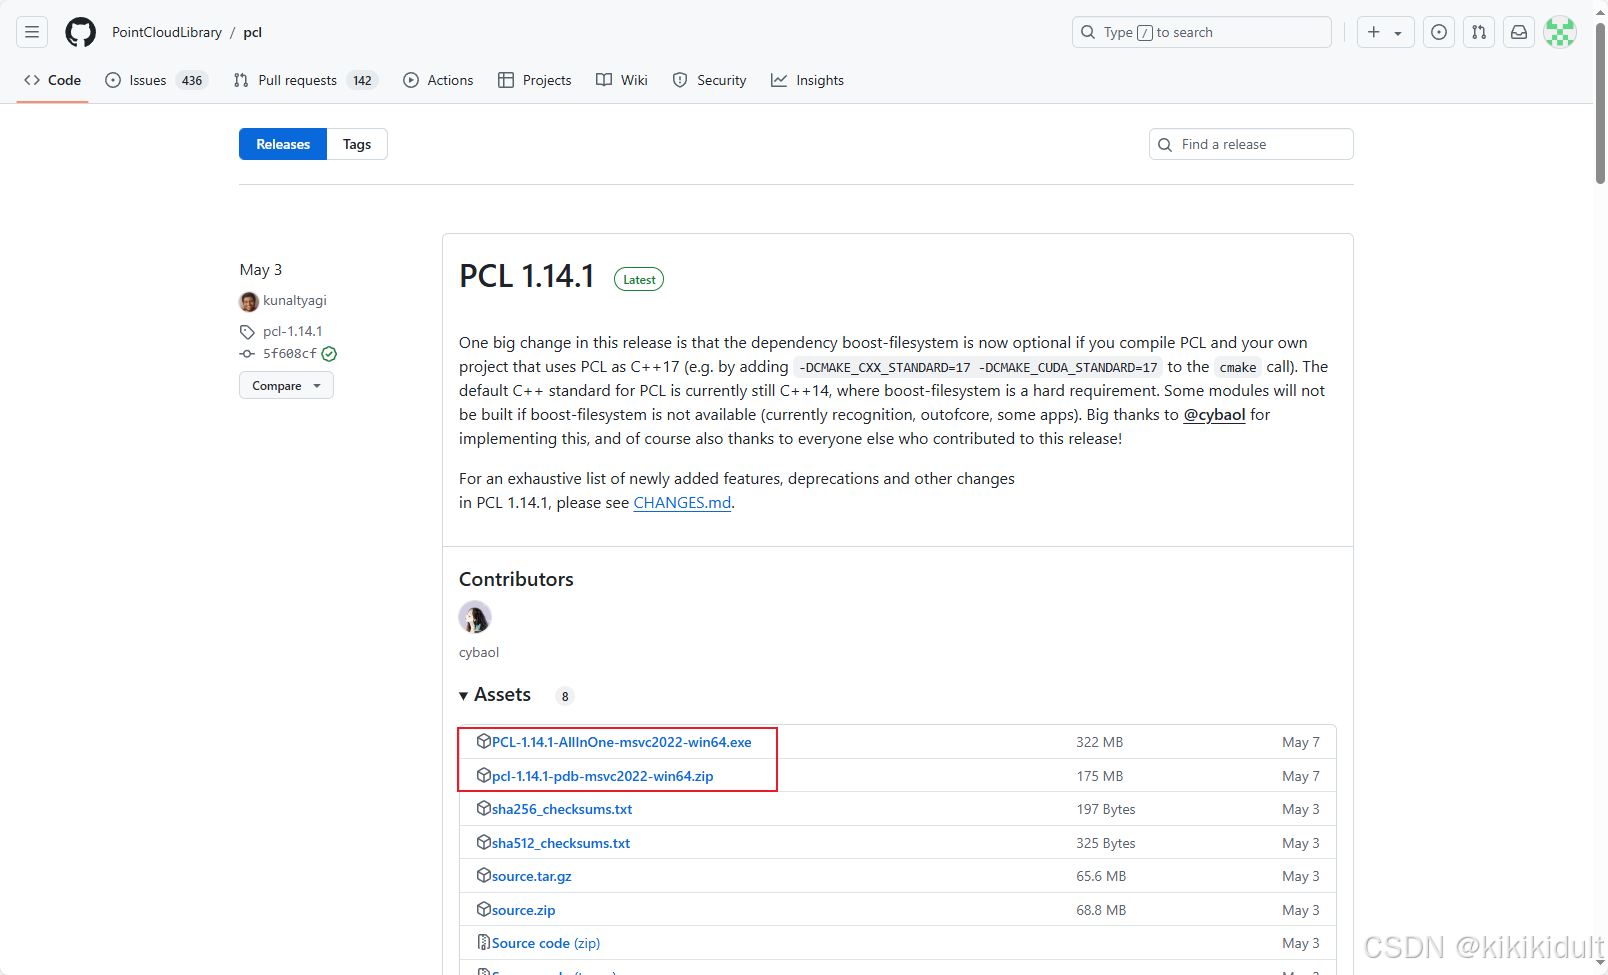Click the page vertical scrollbar
Image resolution: width=1608 pixels, height=975 pixels.
pyautogui.click(x=1600, y=104)
